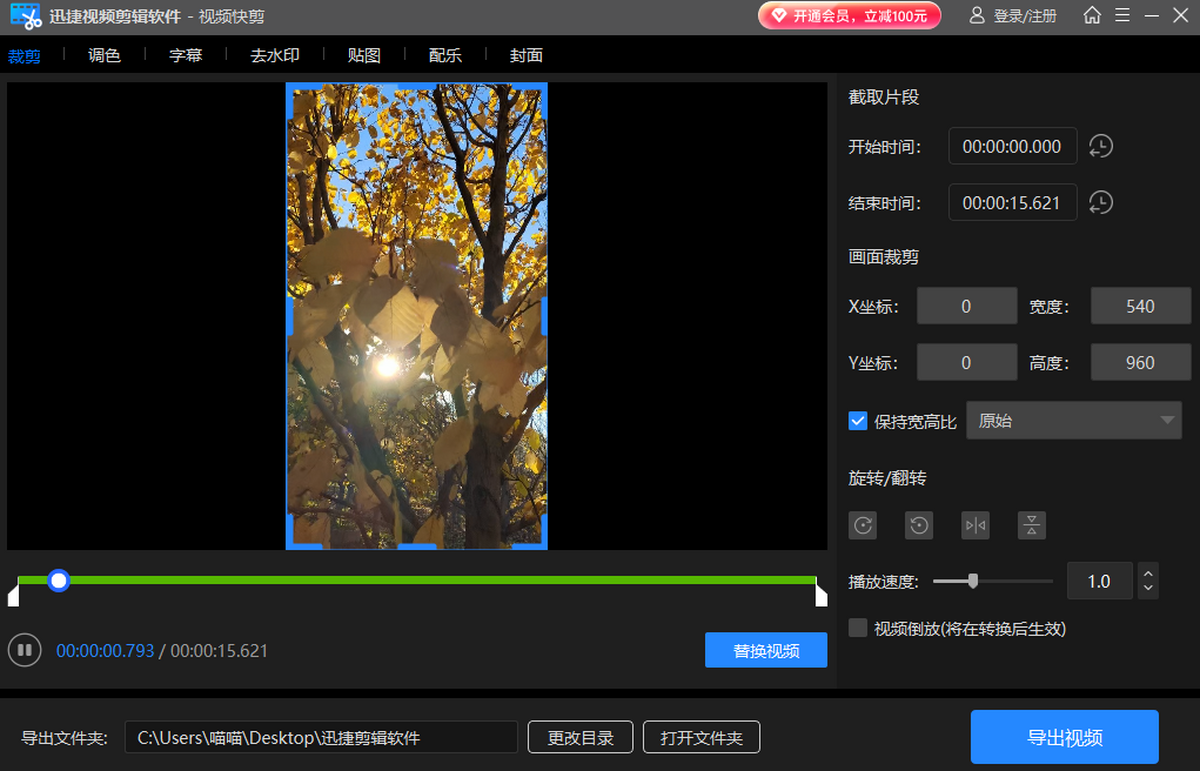1200x771 pixels.
Task: Flip the video vertically
Action: [x=1031, y=525]
